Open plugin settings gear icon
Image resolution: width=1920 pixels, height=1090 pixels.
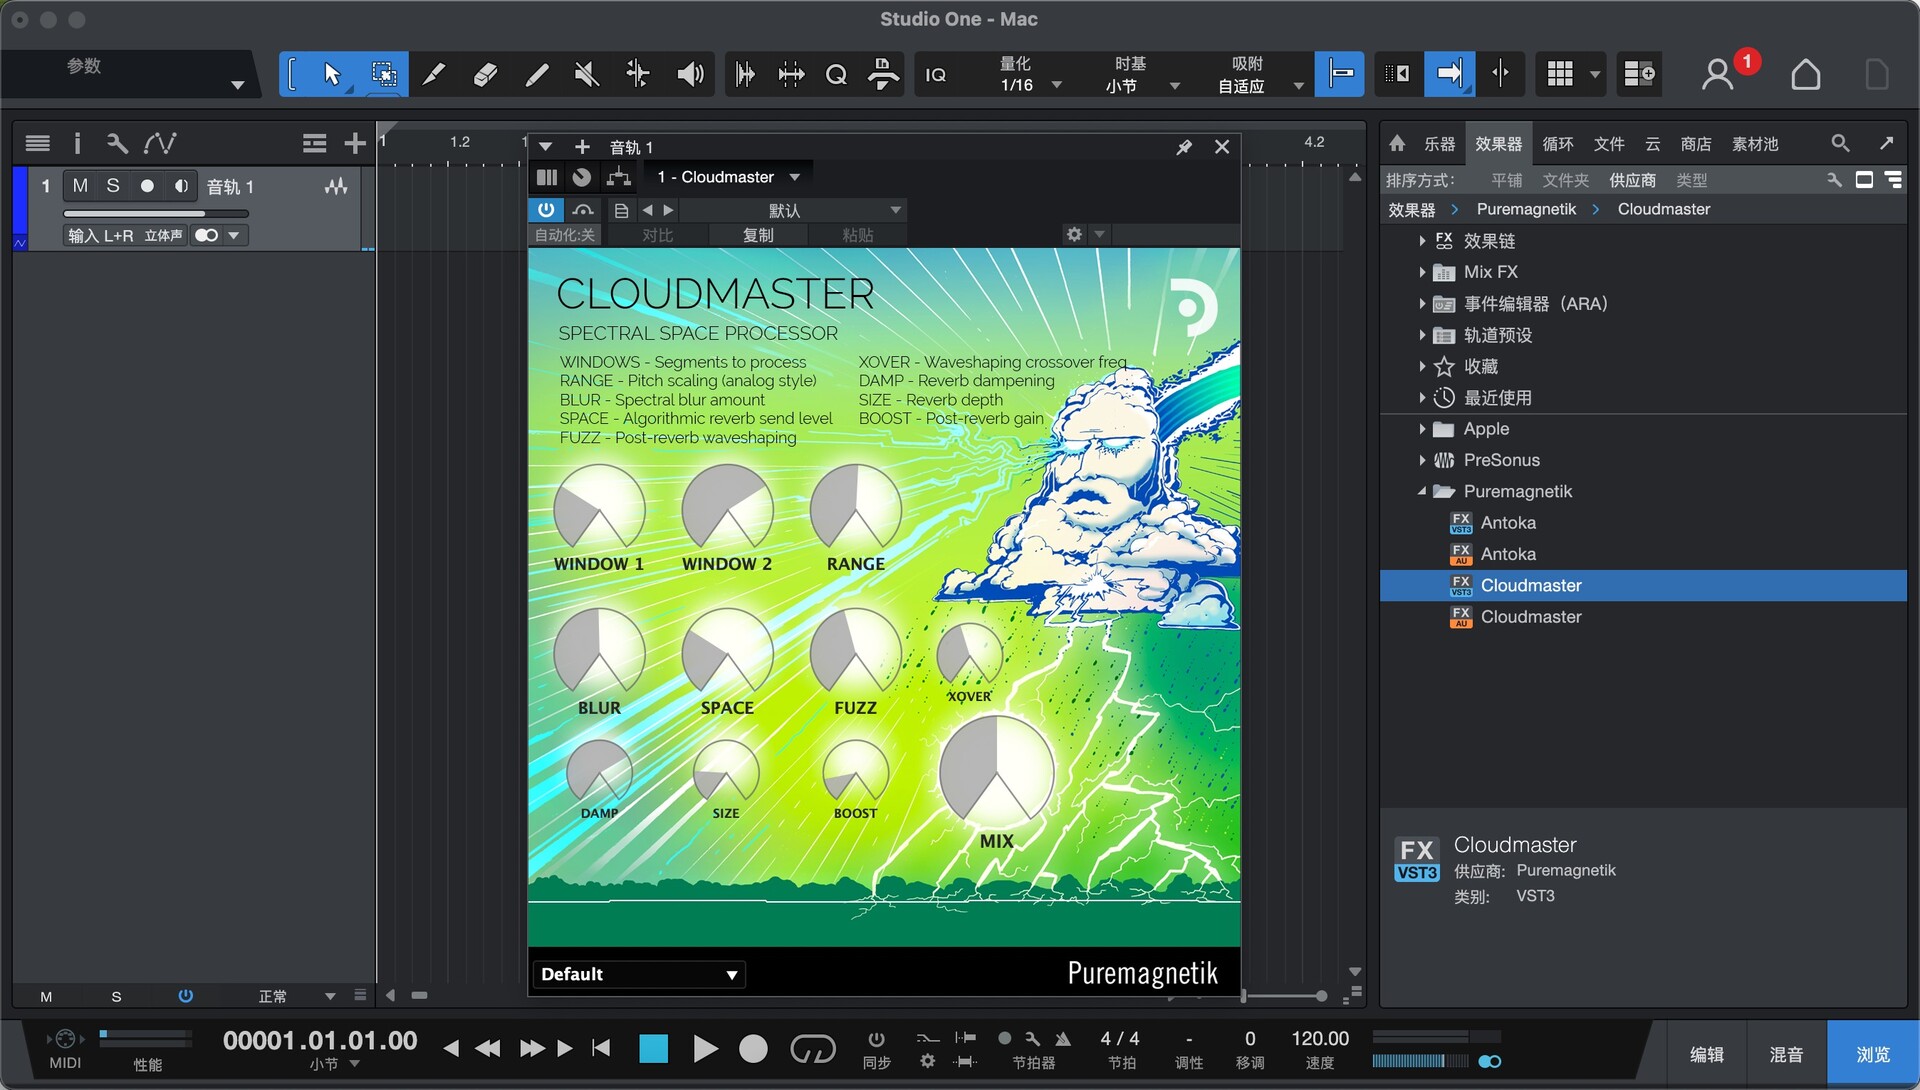point(1074,235)
